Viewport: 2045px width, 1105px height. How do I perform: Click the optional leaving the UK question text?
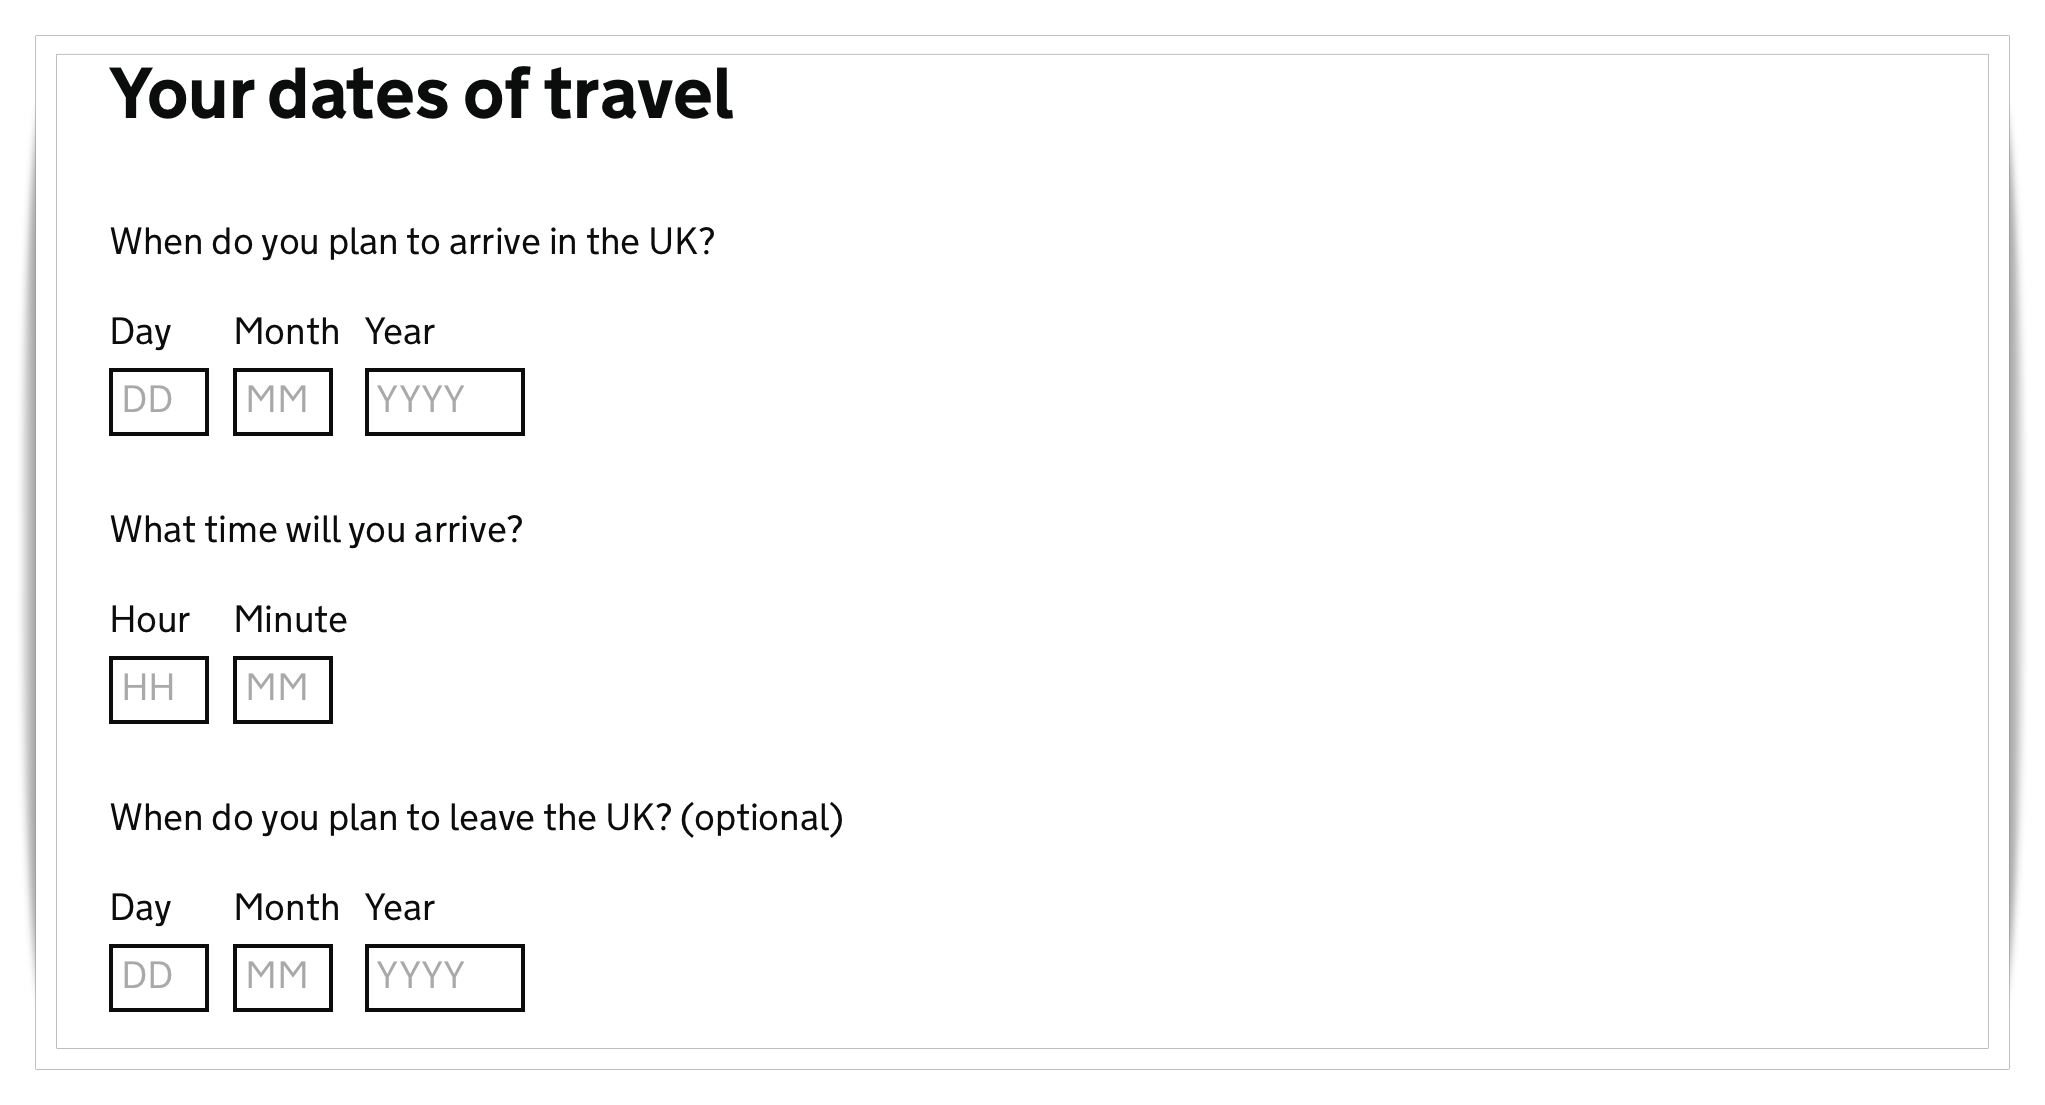pyautogui.click(x=477, y=816)
